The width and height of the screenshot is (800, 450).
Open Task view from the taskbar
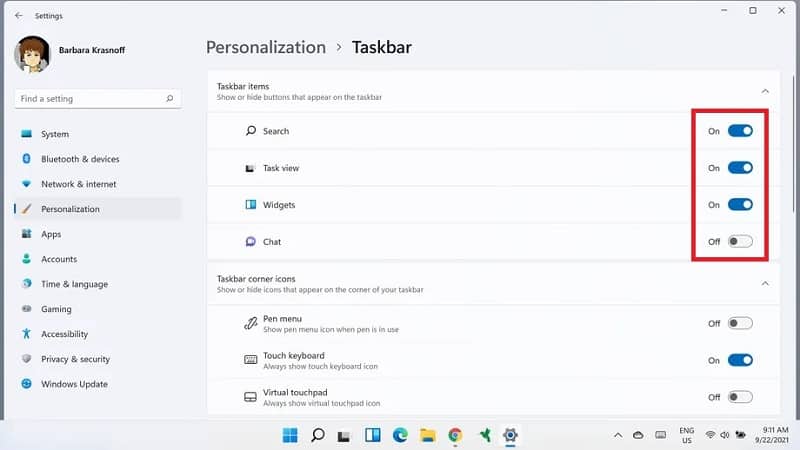coord(344,436)
